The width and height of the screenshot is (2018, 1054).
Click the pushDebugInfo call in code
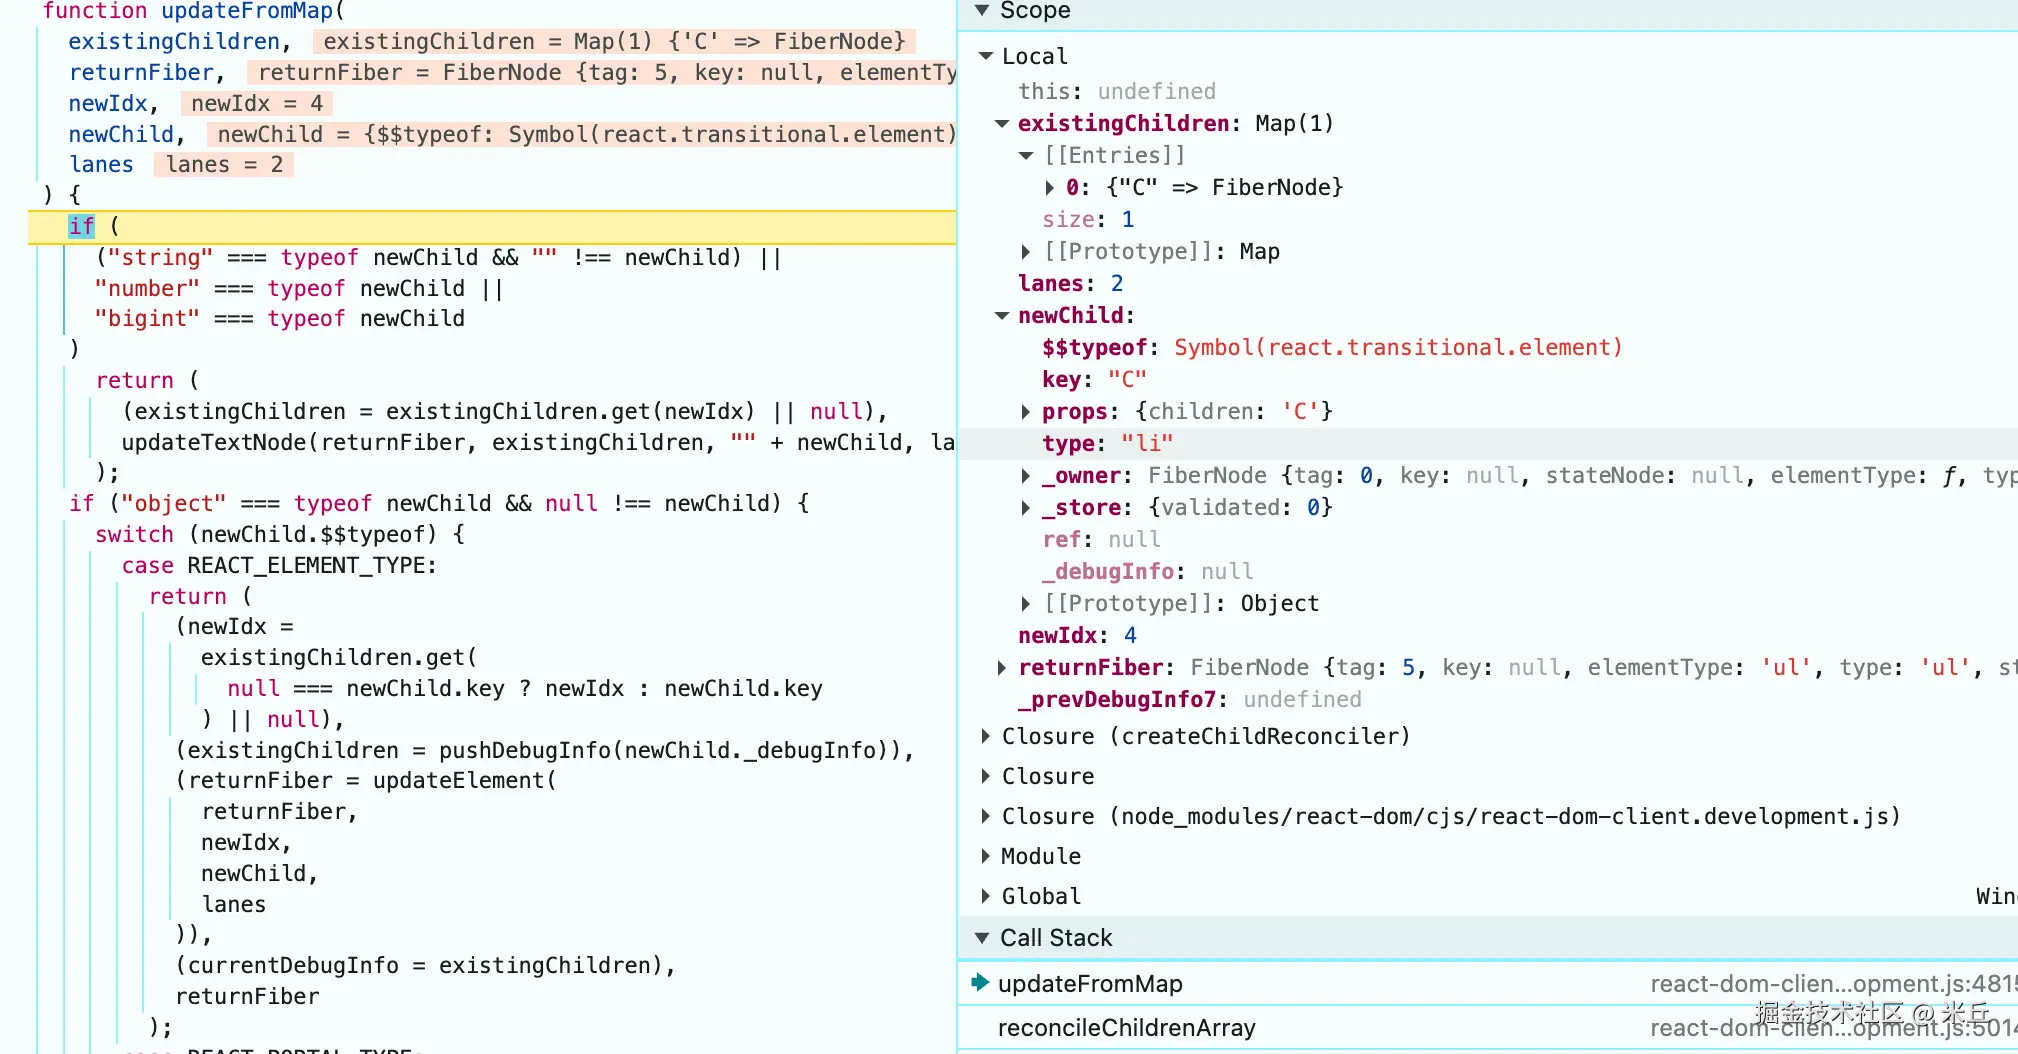pyautogui.click(x=525, y=750)
